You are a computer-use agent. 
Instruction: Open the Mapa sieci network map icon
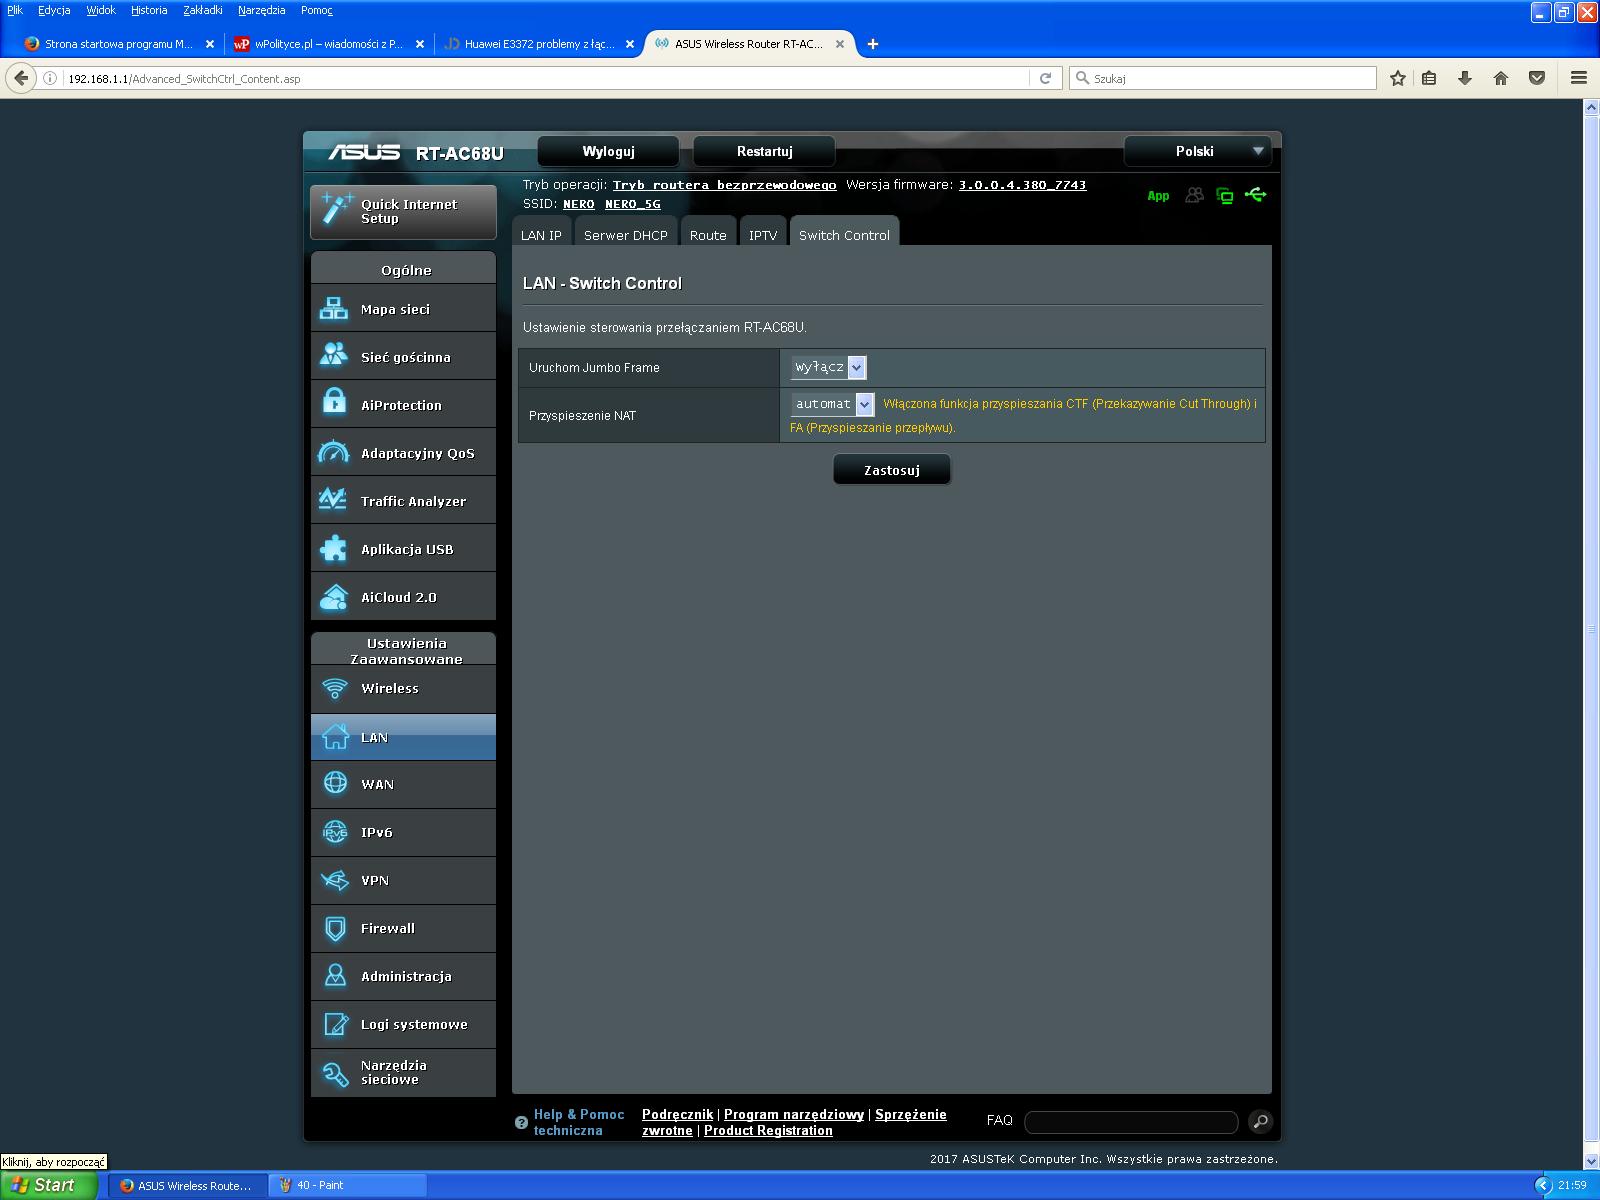tap(334, 309)
